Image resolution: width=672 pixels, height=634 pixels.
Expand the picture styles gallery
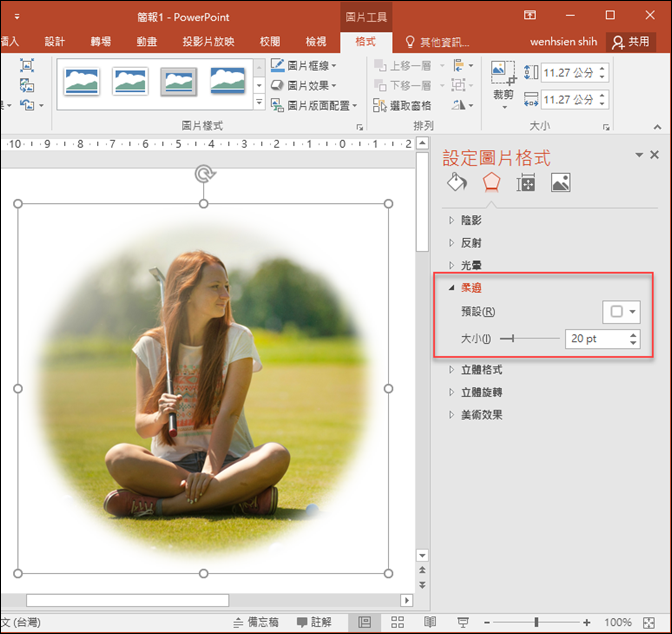(259, 102)
